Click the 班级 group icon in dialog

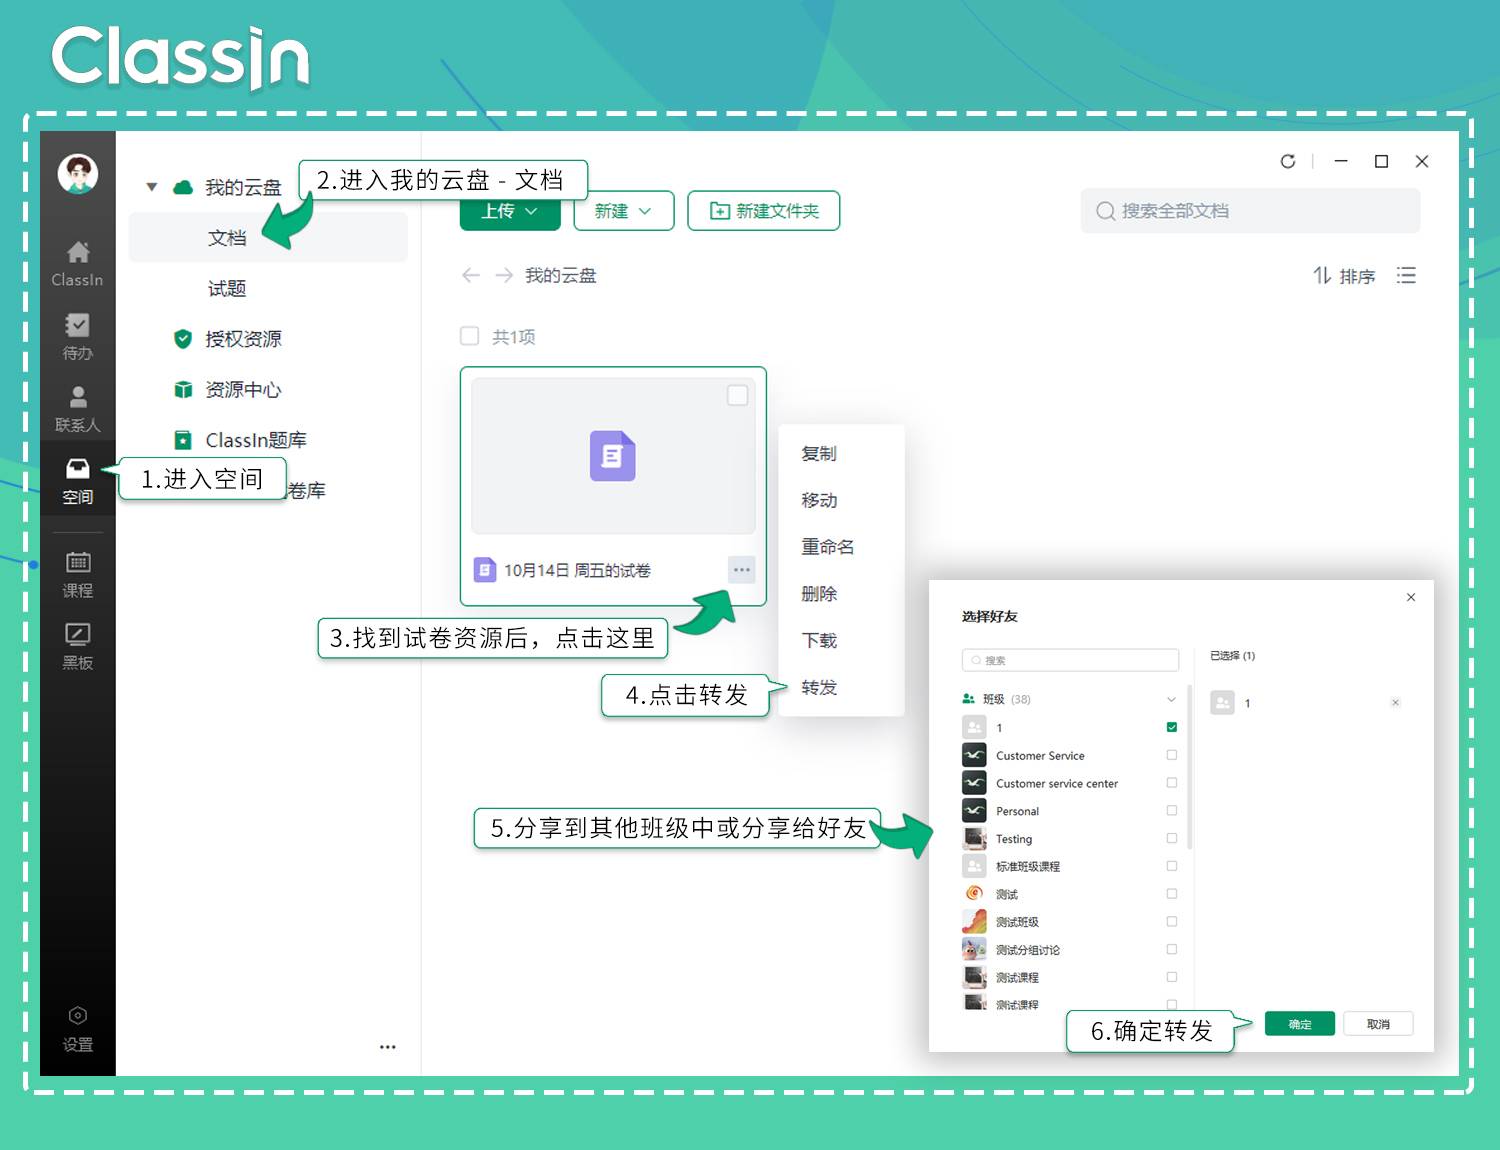pyautogui.click(x=968, y=699)
